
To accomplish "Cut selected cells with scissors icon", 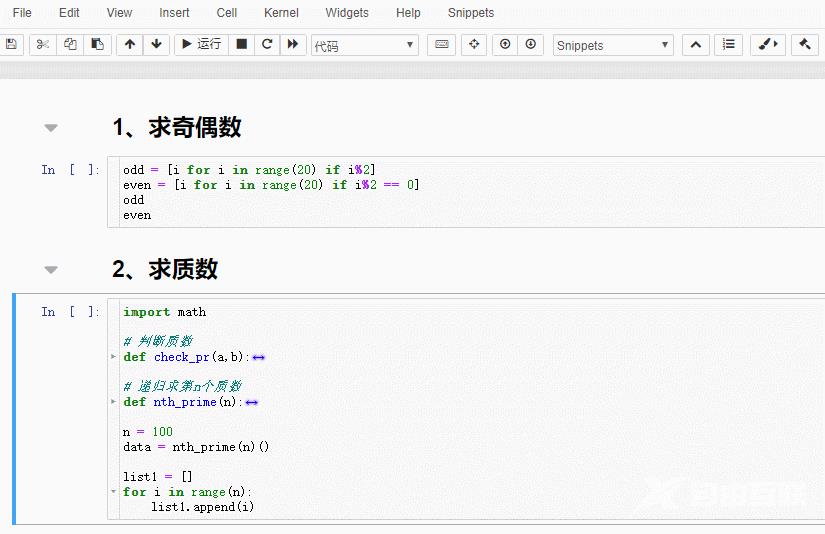I will 43,44.
